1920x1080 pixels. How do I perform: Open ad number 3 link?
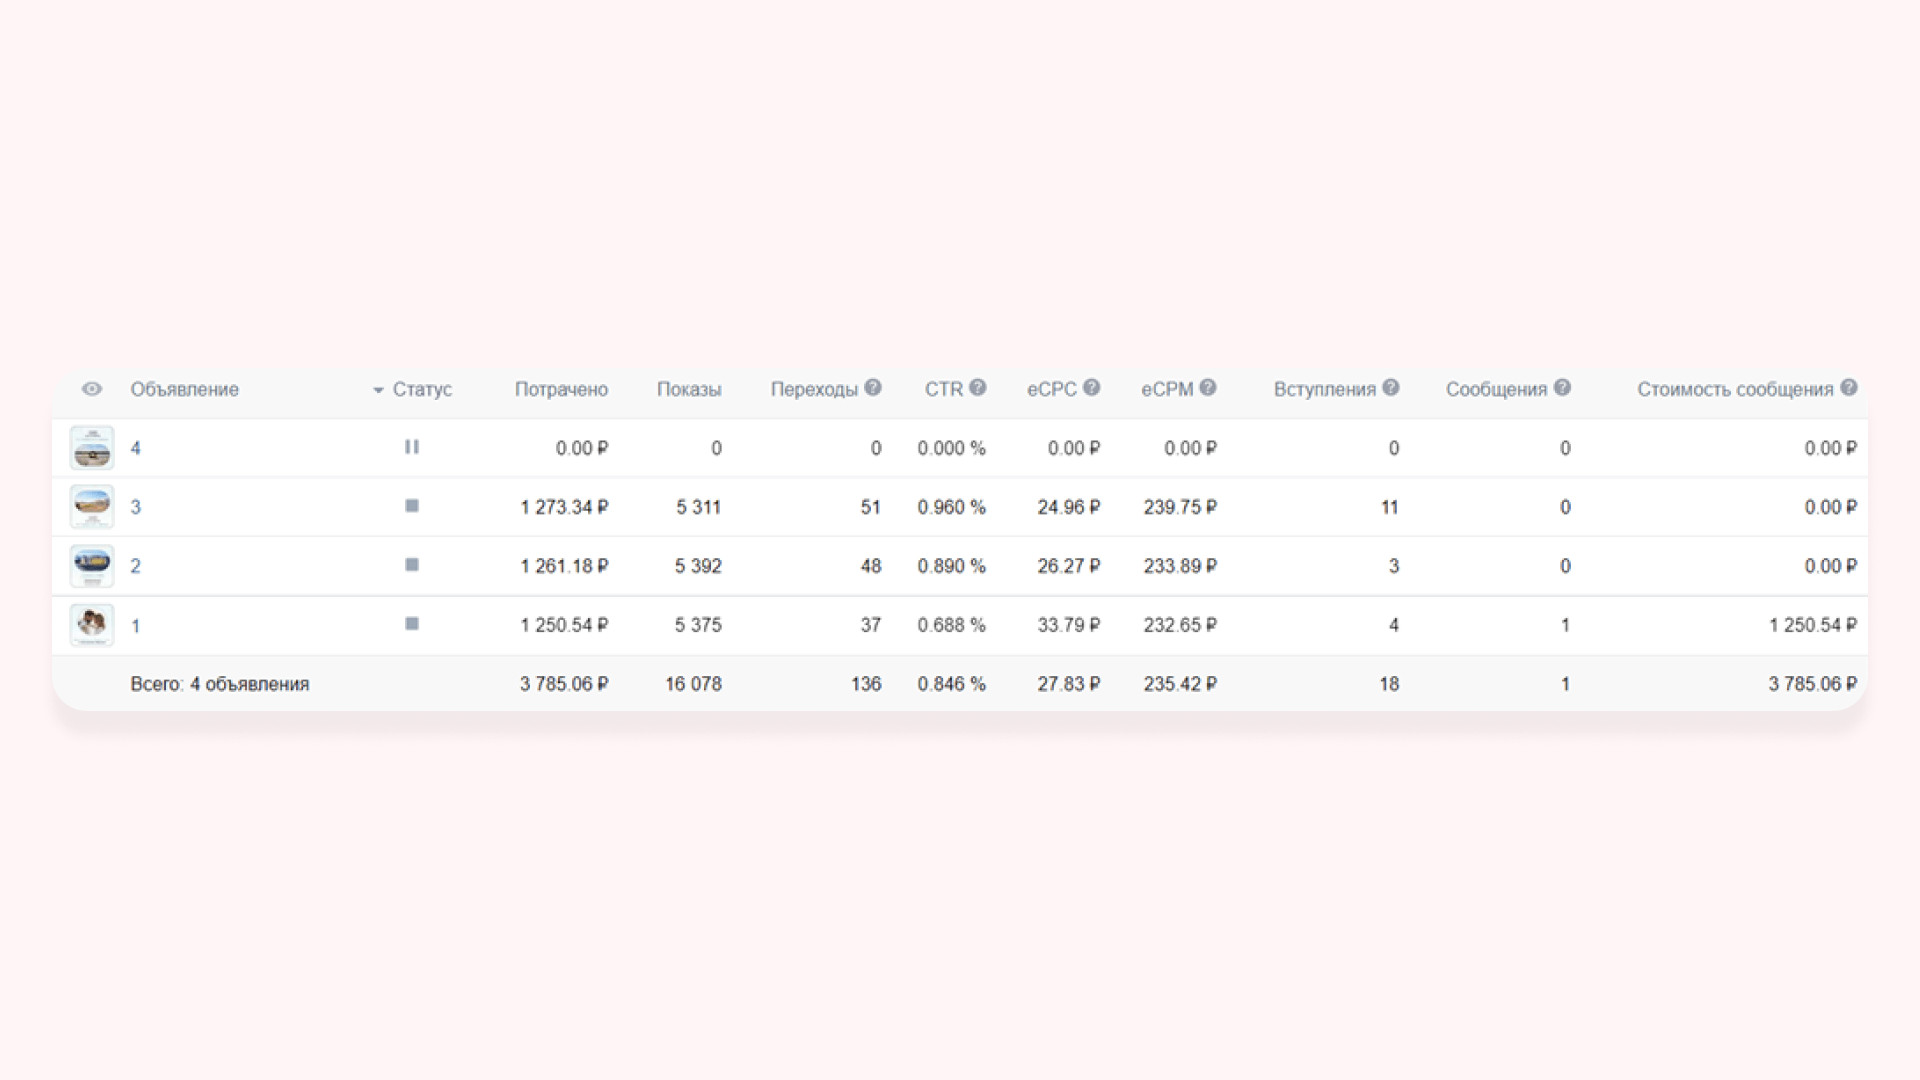136,507
